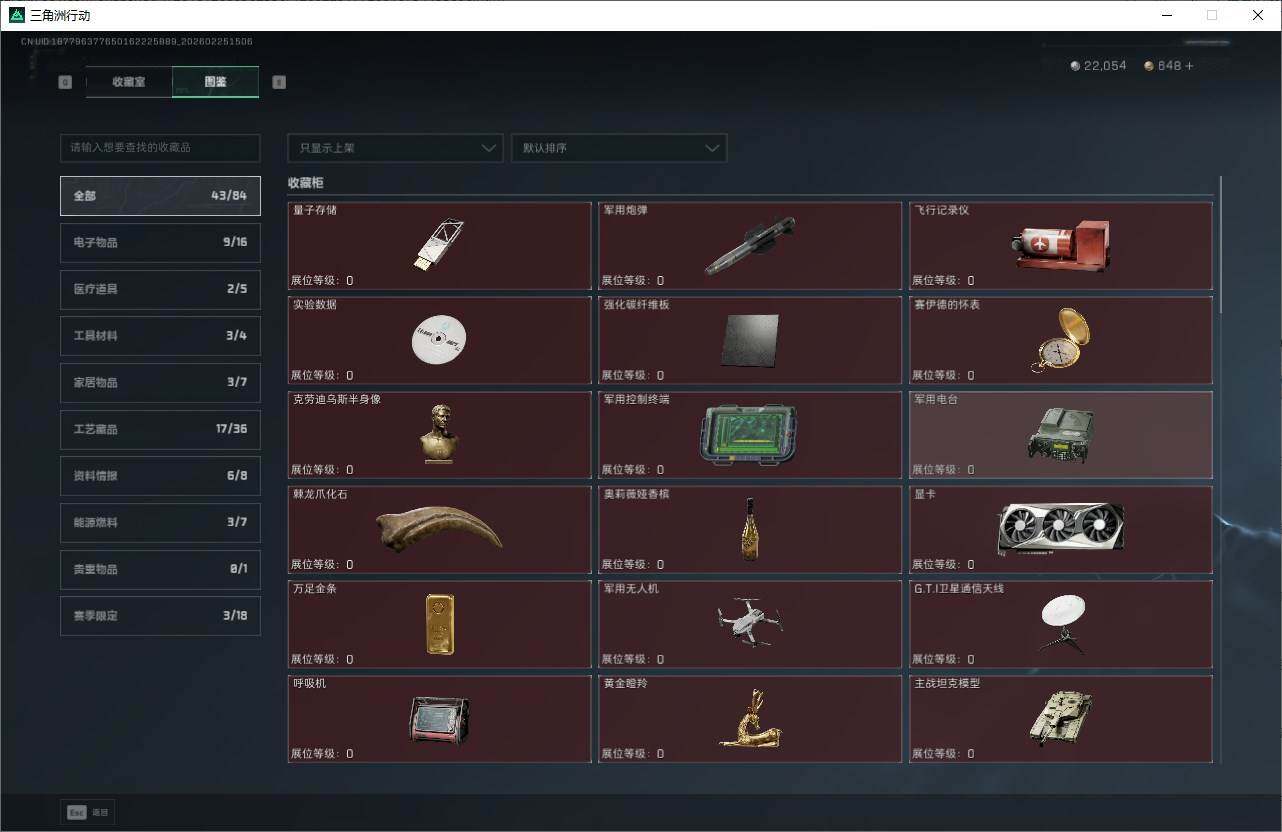Select the 图鉴 tab
The image size is (1282, 832).
[x=215, y=82]
